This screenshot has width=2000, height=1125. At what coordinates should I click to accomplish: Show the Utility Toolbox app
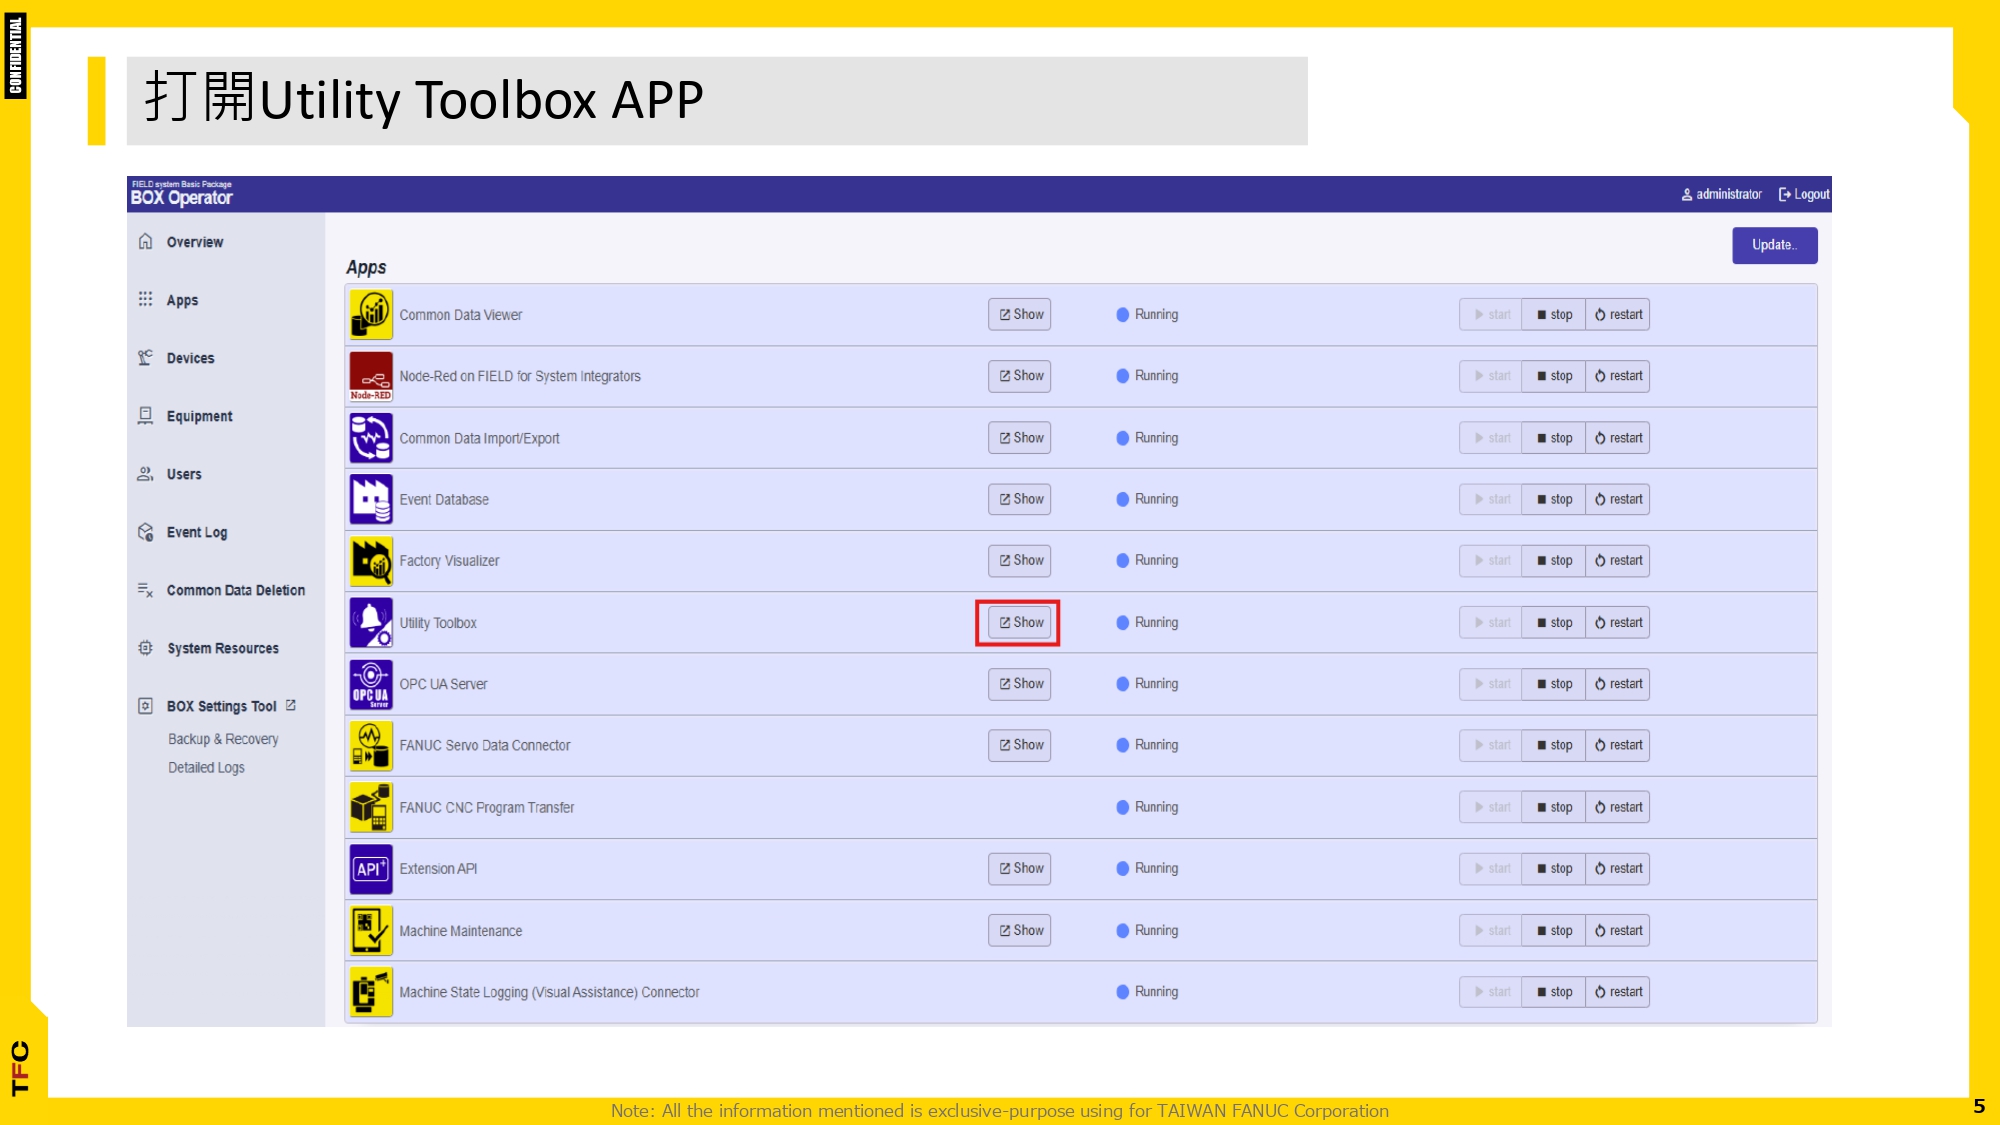(1019, 622)
